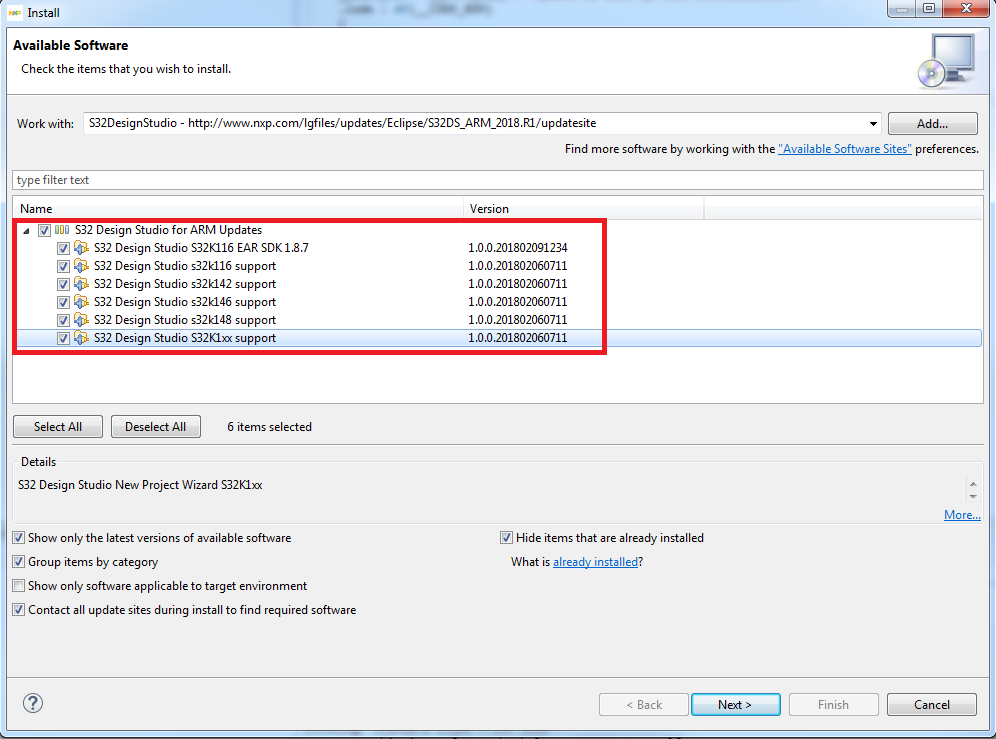Open the Available Software Sites preferences link
996x739 pixels.
tap(845, 149)
